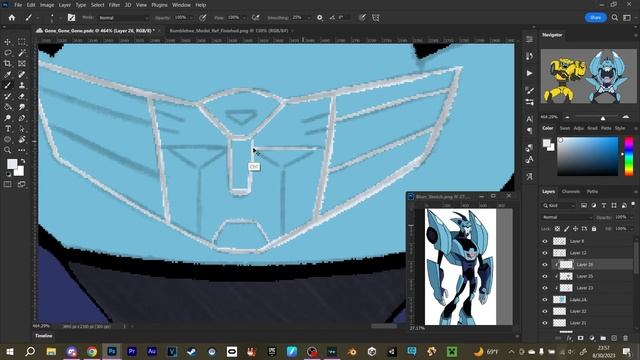Open brush Opacity dropdown arrow
Screen dimensions: 640x360
[x=191, y=18]
